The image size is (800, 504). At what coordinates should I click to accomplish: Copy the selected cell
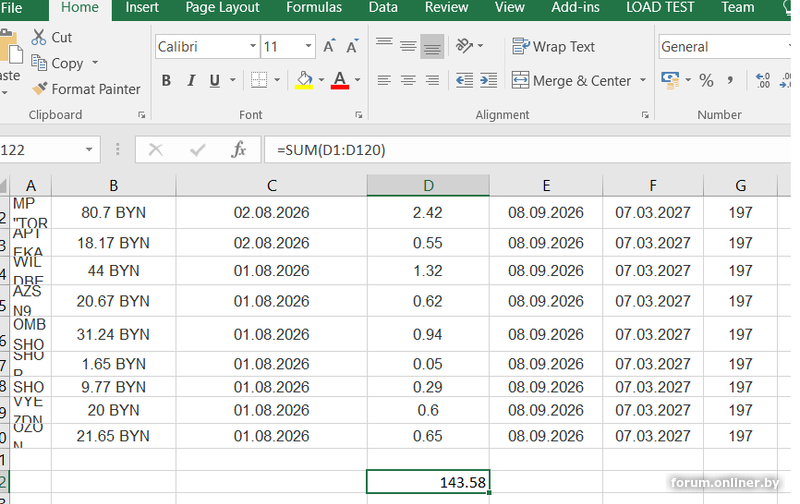tap(57, 63)
